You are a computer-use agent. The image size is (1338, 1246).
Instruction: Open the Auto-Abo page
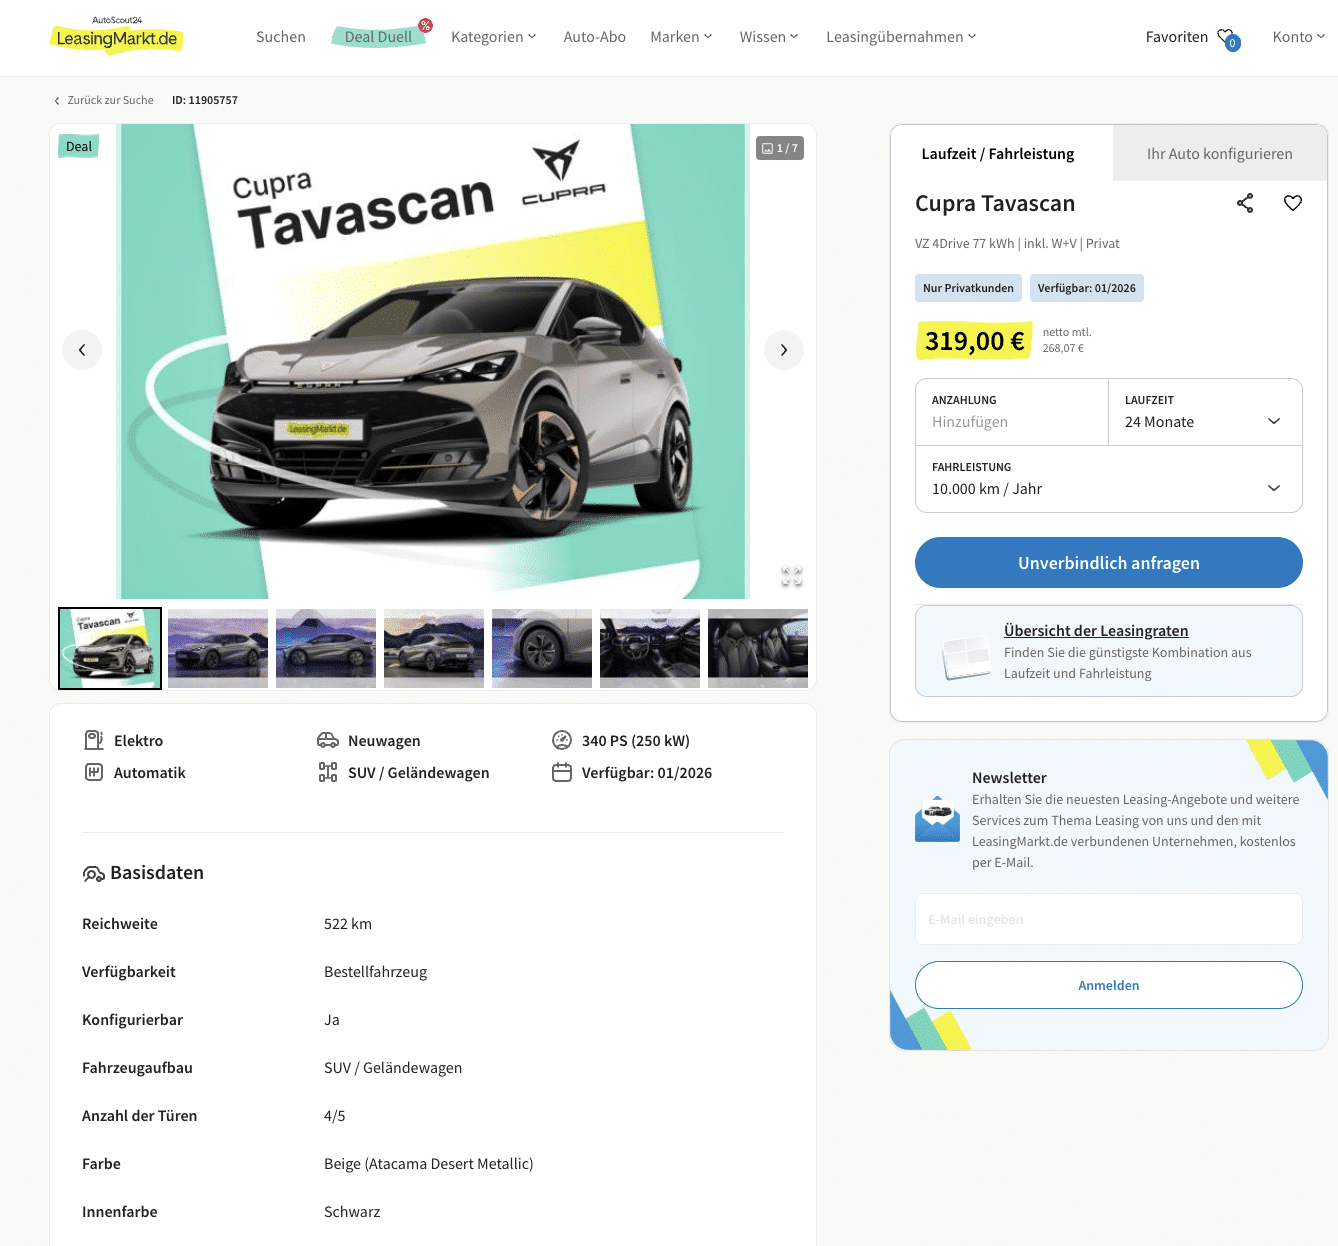pyautogui.click(x=595, y=37)
